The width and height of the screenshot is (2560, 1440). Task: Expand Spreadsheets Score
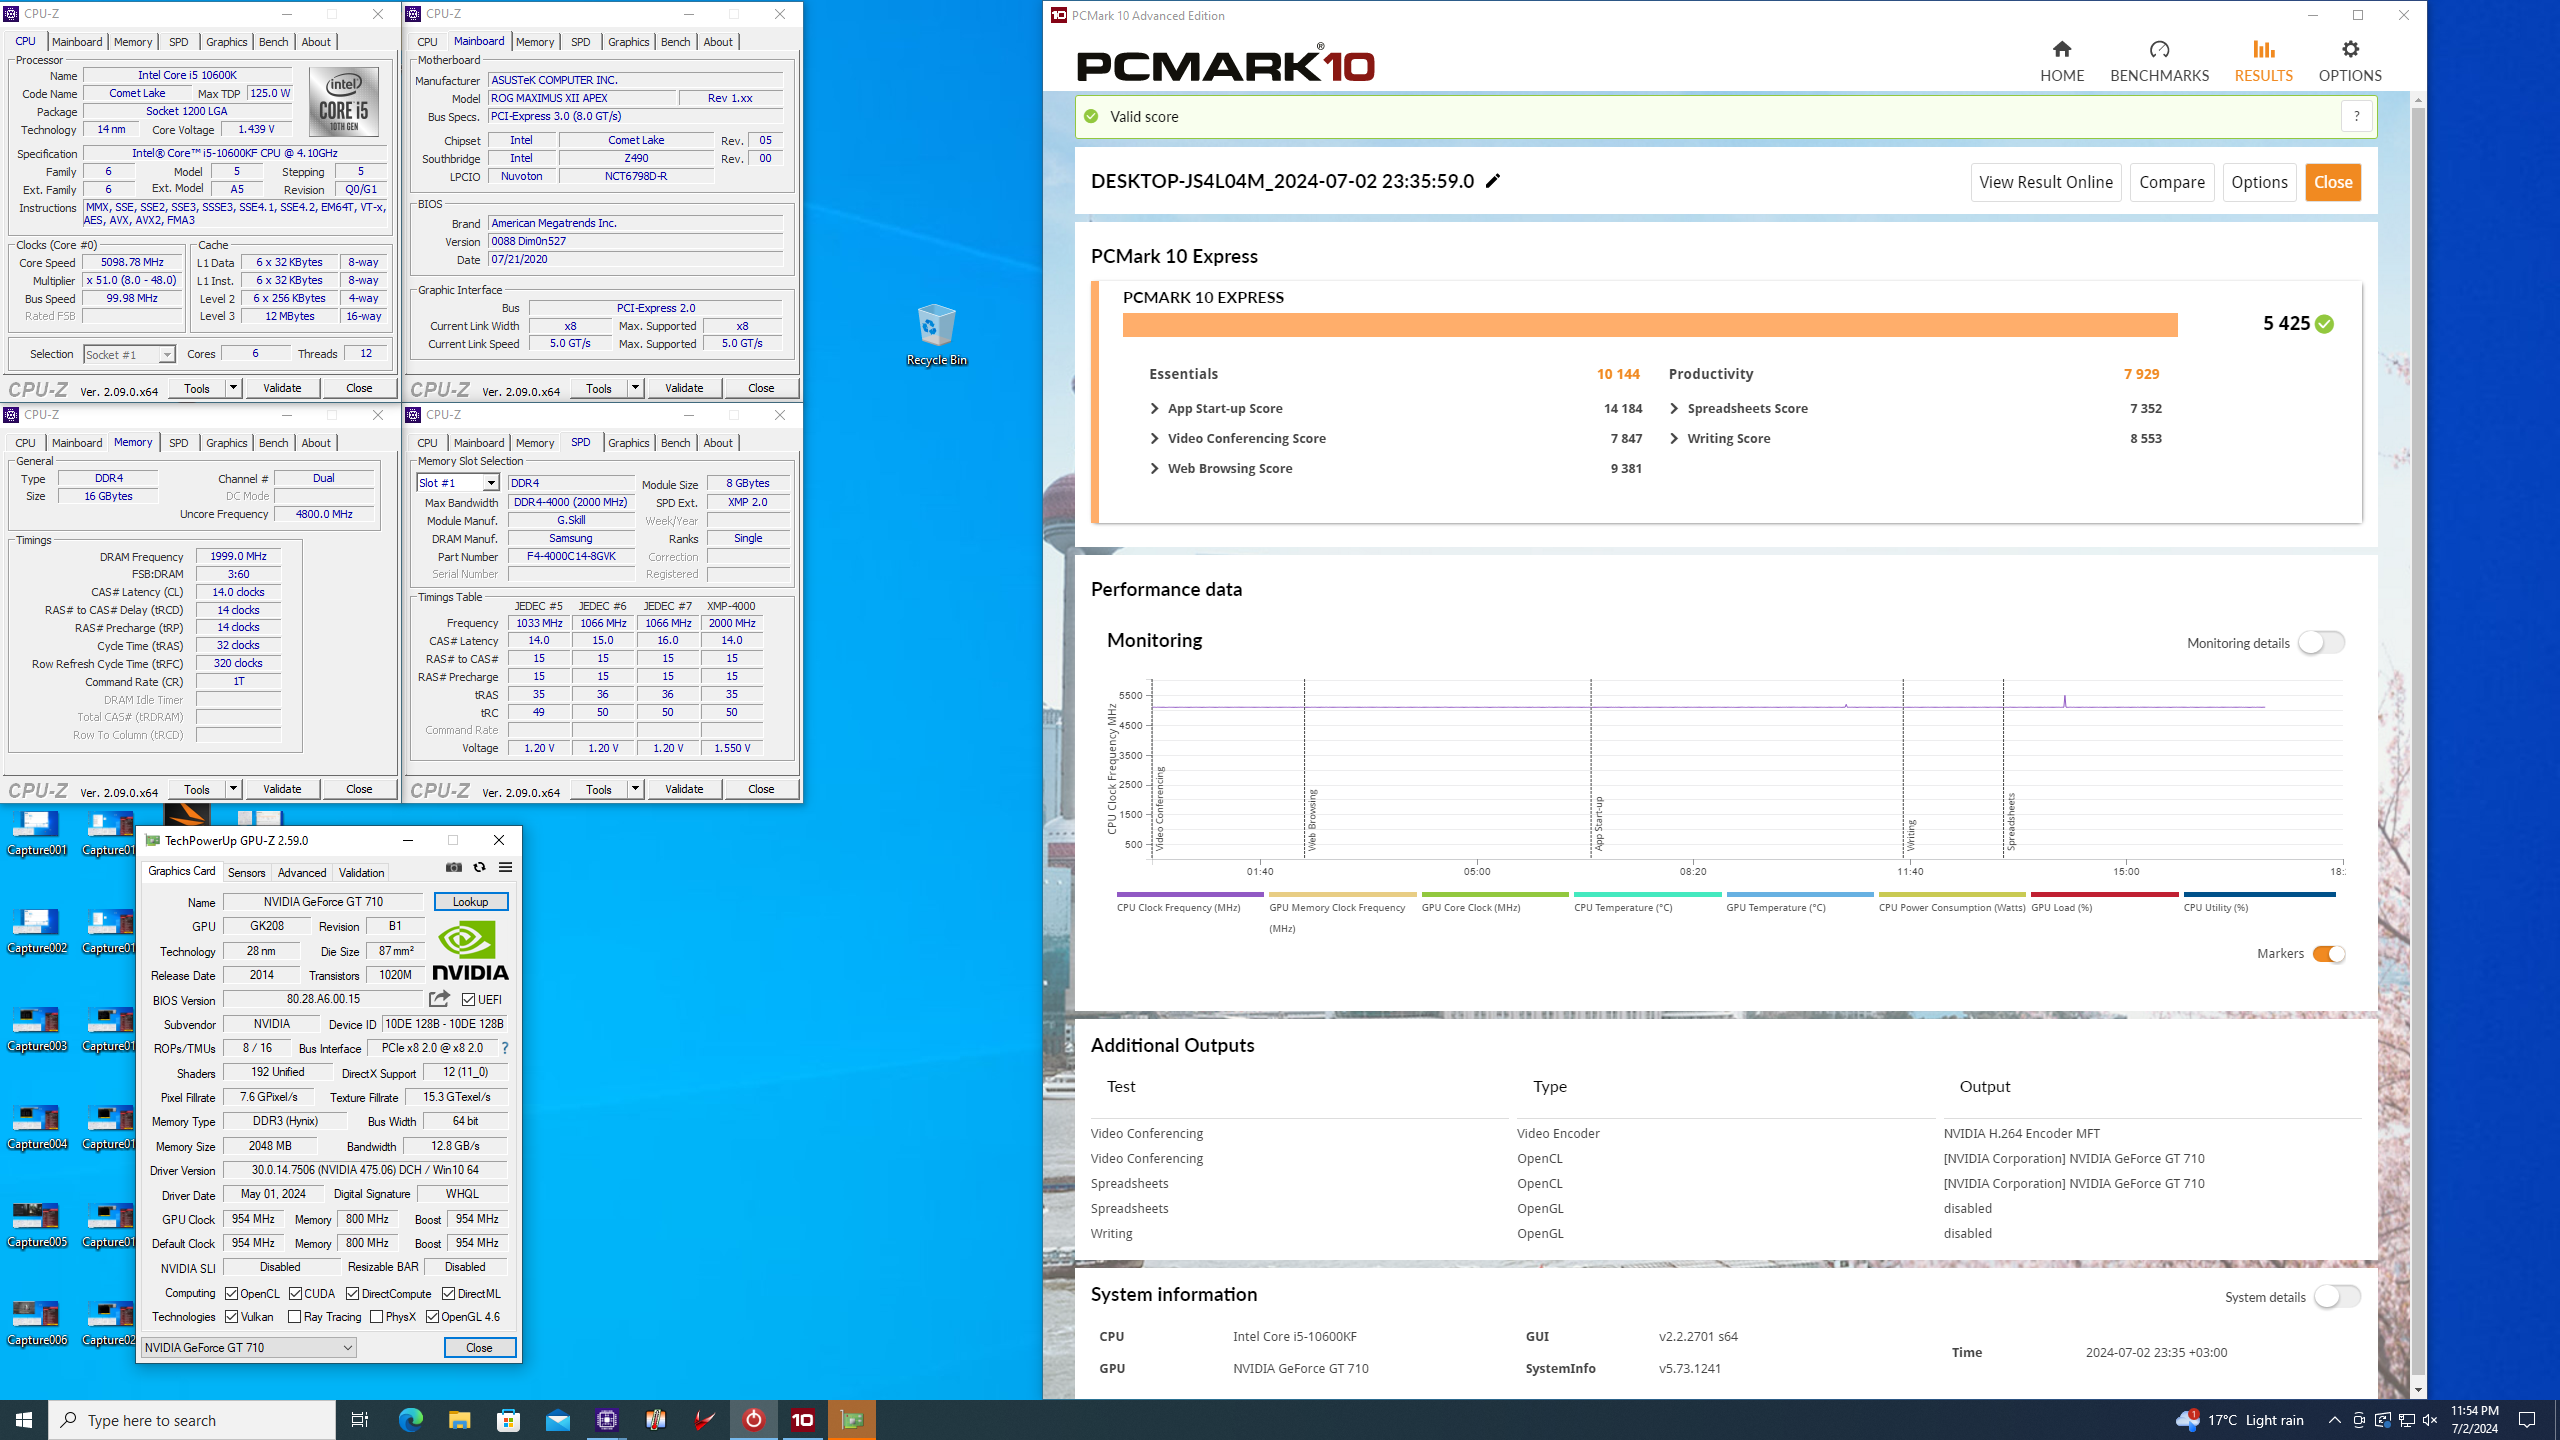pos(1674,408)
